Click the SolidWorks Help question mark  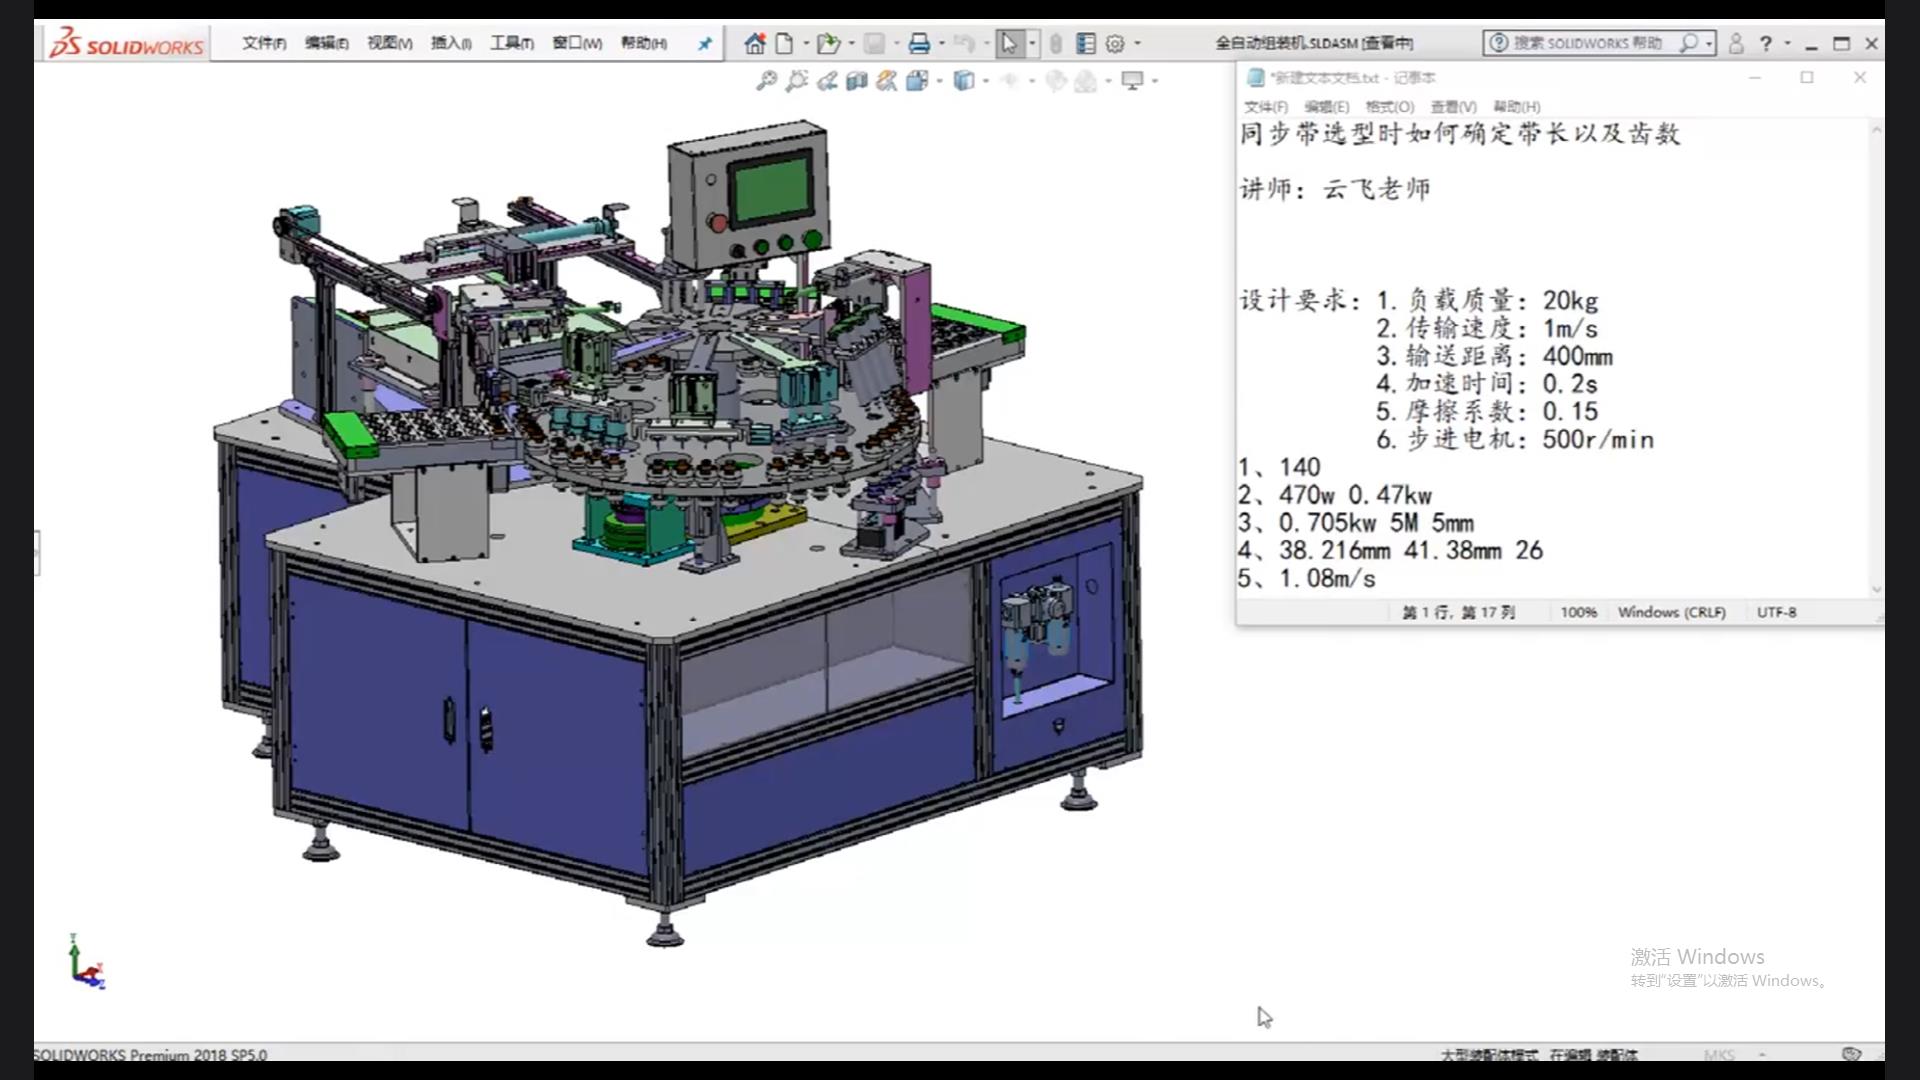(1766, 43)
